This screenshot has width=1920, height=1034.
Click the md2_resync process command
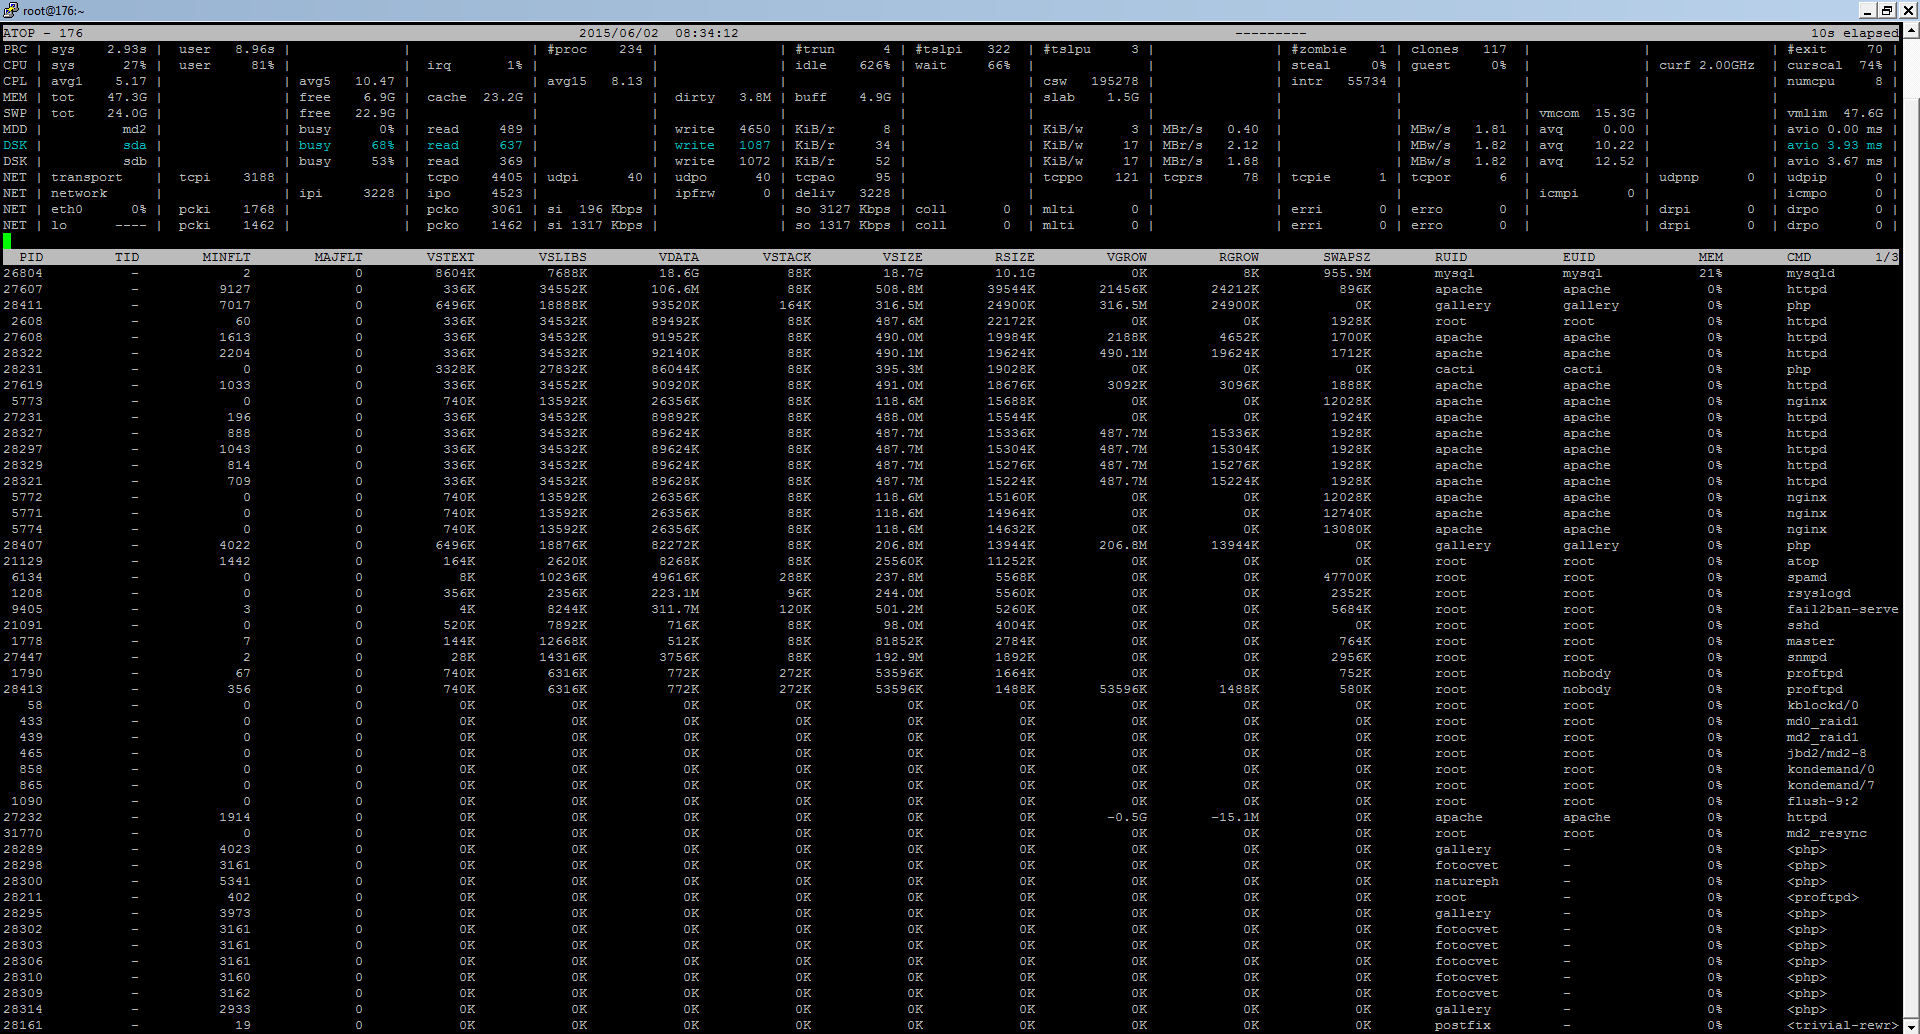tap(1827, 833)
